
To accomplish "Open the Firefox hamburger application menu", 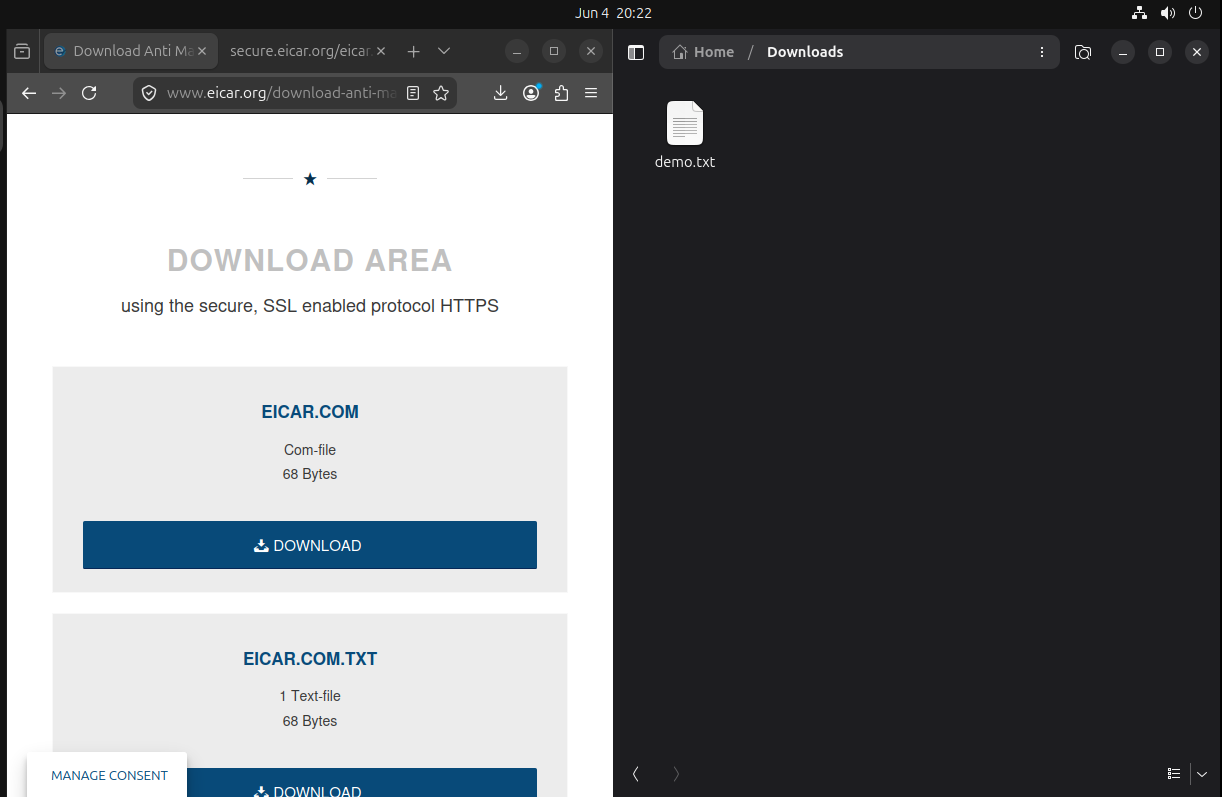I will (x=591, y=93).
